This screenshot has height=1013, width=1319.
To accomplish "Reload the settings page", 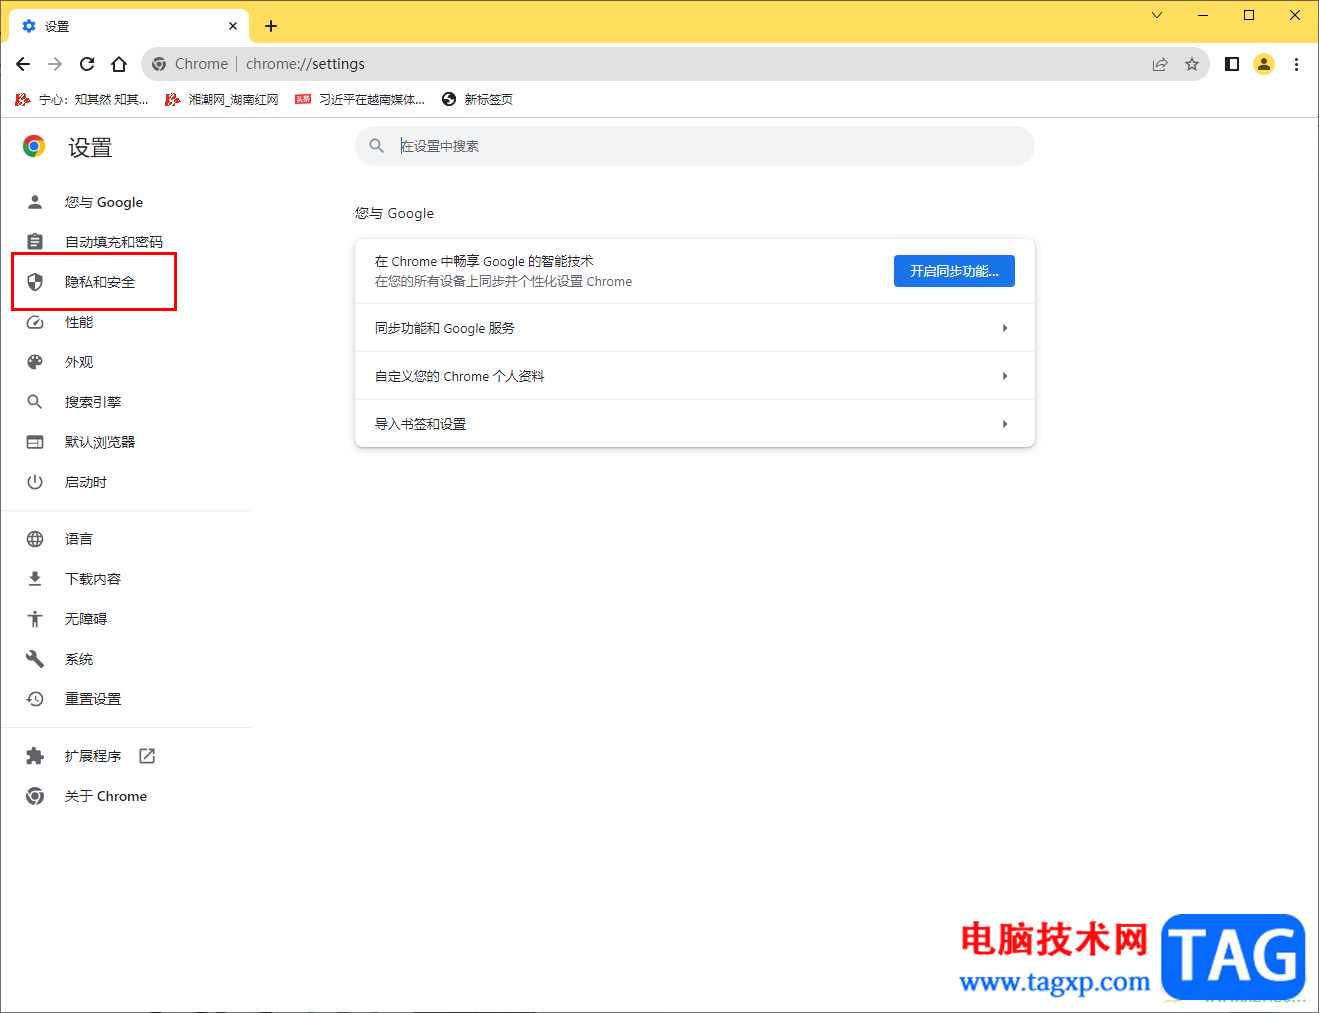I will tap(87, 64).
